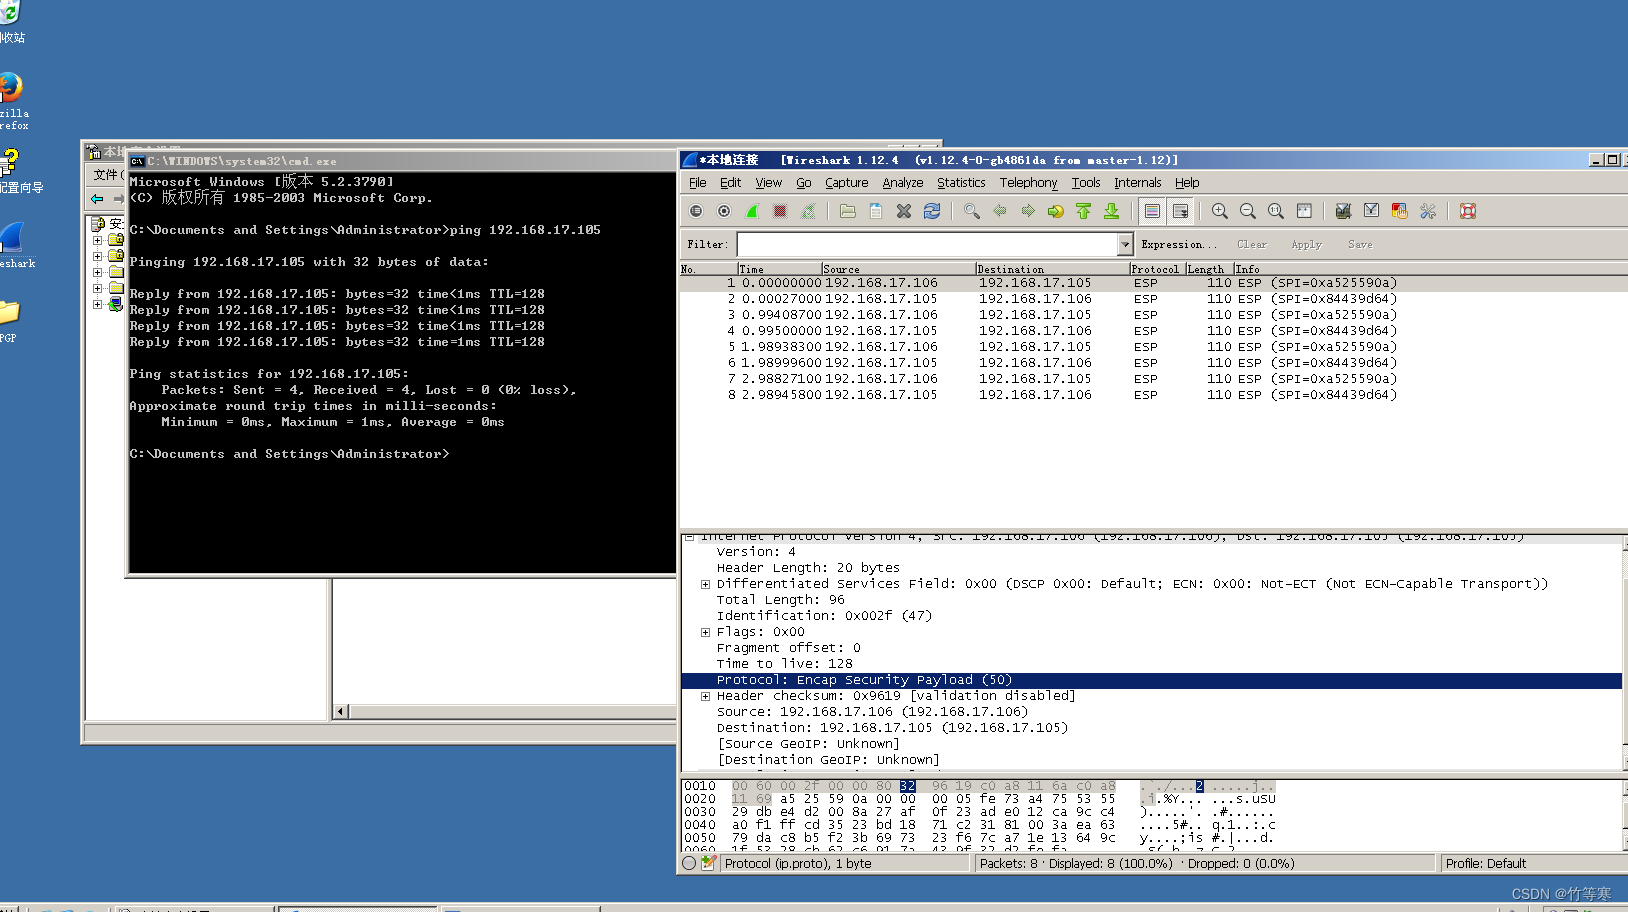Show capture options dialog icon

[724, 211]
